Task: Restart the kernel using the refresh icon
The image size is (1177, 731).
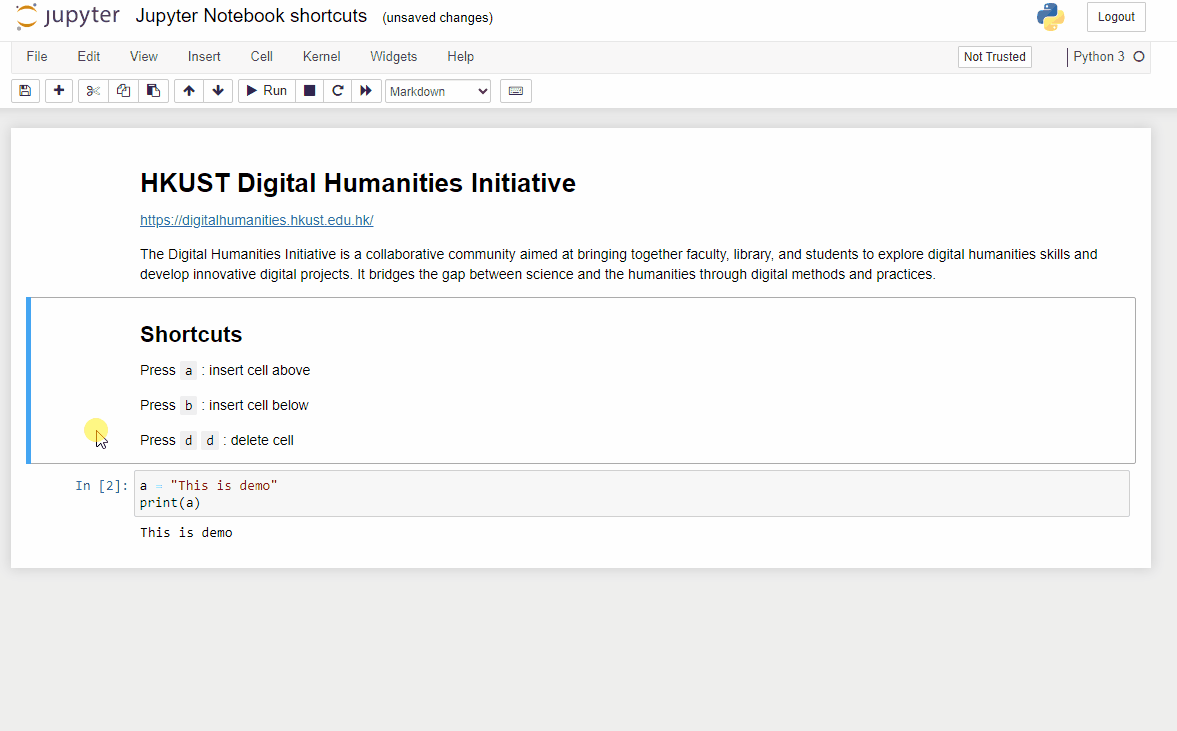Action: click(x=337, y=91)
